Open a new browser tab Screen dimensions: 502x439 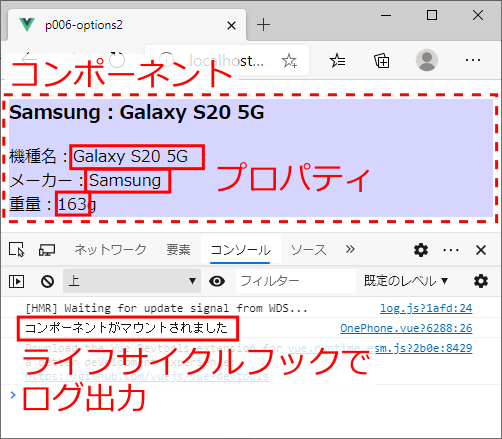click(263, 25)
